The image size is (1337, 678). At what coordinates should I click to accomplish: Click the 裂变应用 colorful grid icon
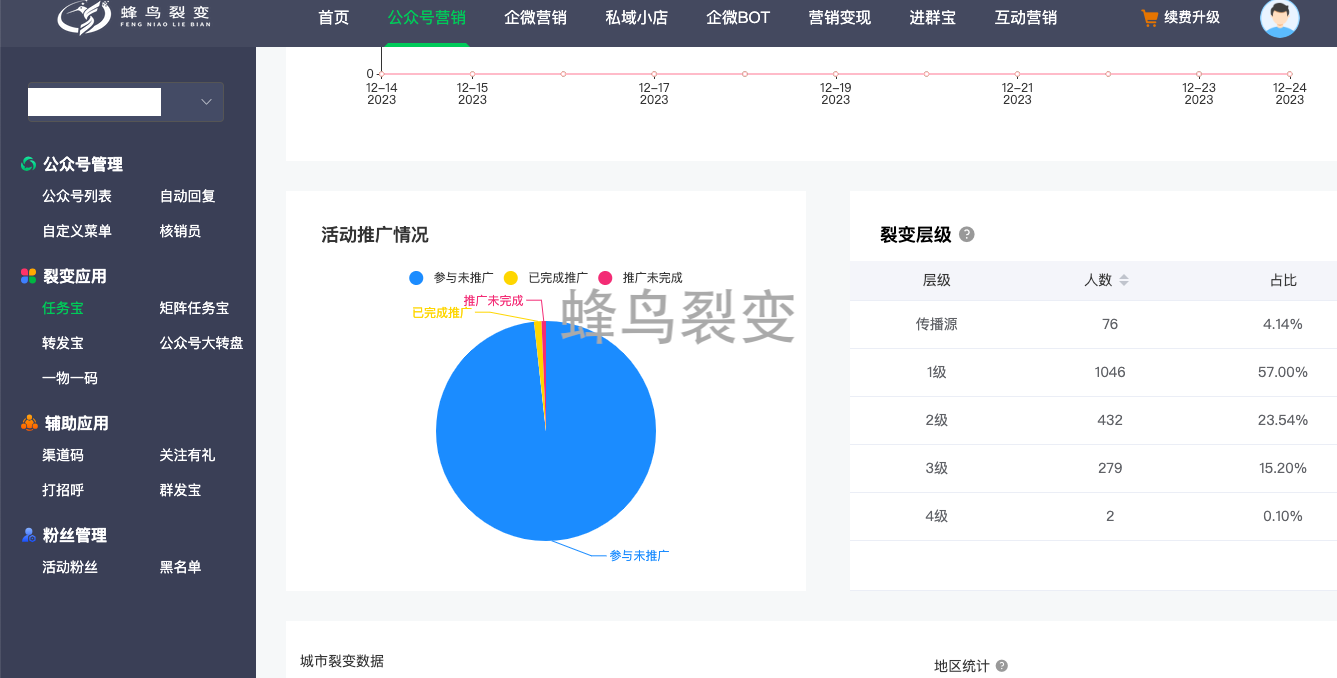[28, 276]
